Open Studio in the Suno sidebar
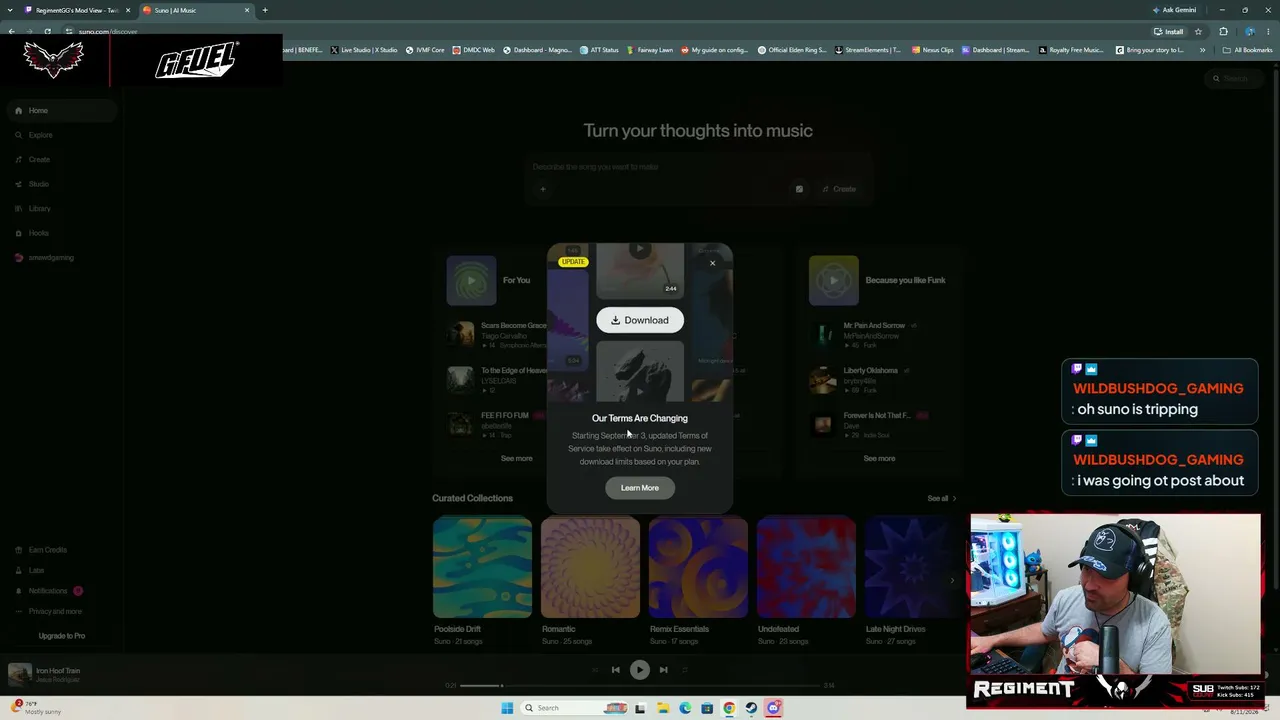Image resolution: width=1280 pixels, height=720 pixels. [x=38, y=184]
